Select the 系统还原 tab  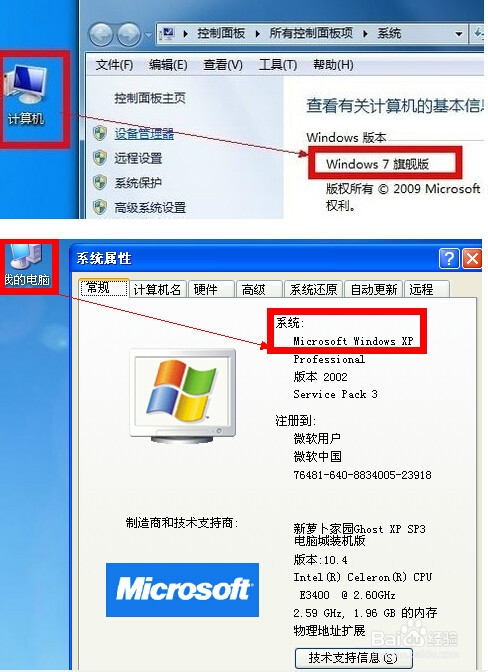pyautogui.click(x=314, y=289)
